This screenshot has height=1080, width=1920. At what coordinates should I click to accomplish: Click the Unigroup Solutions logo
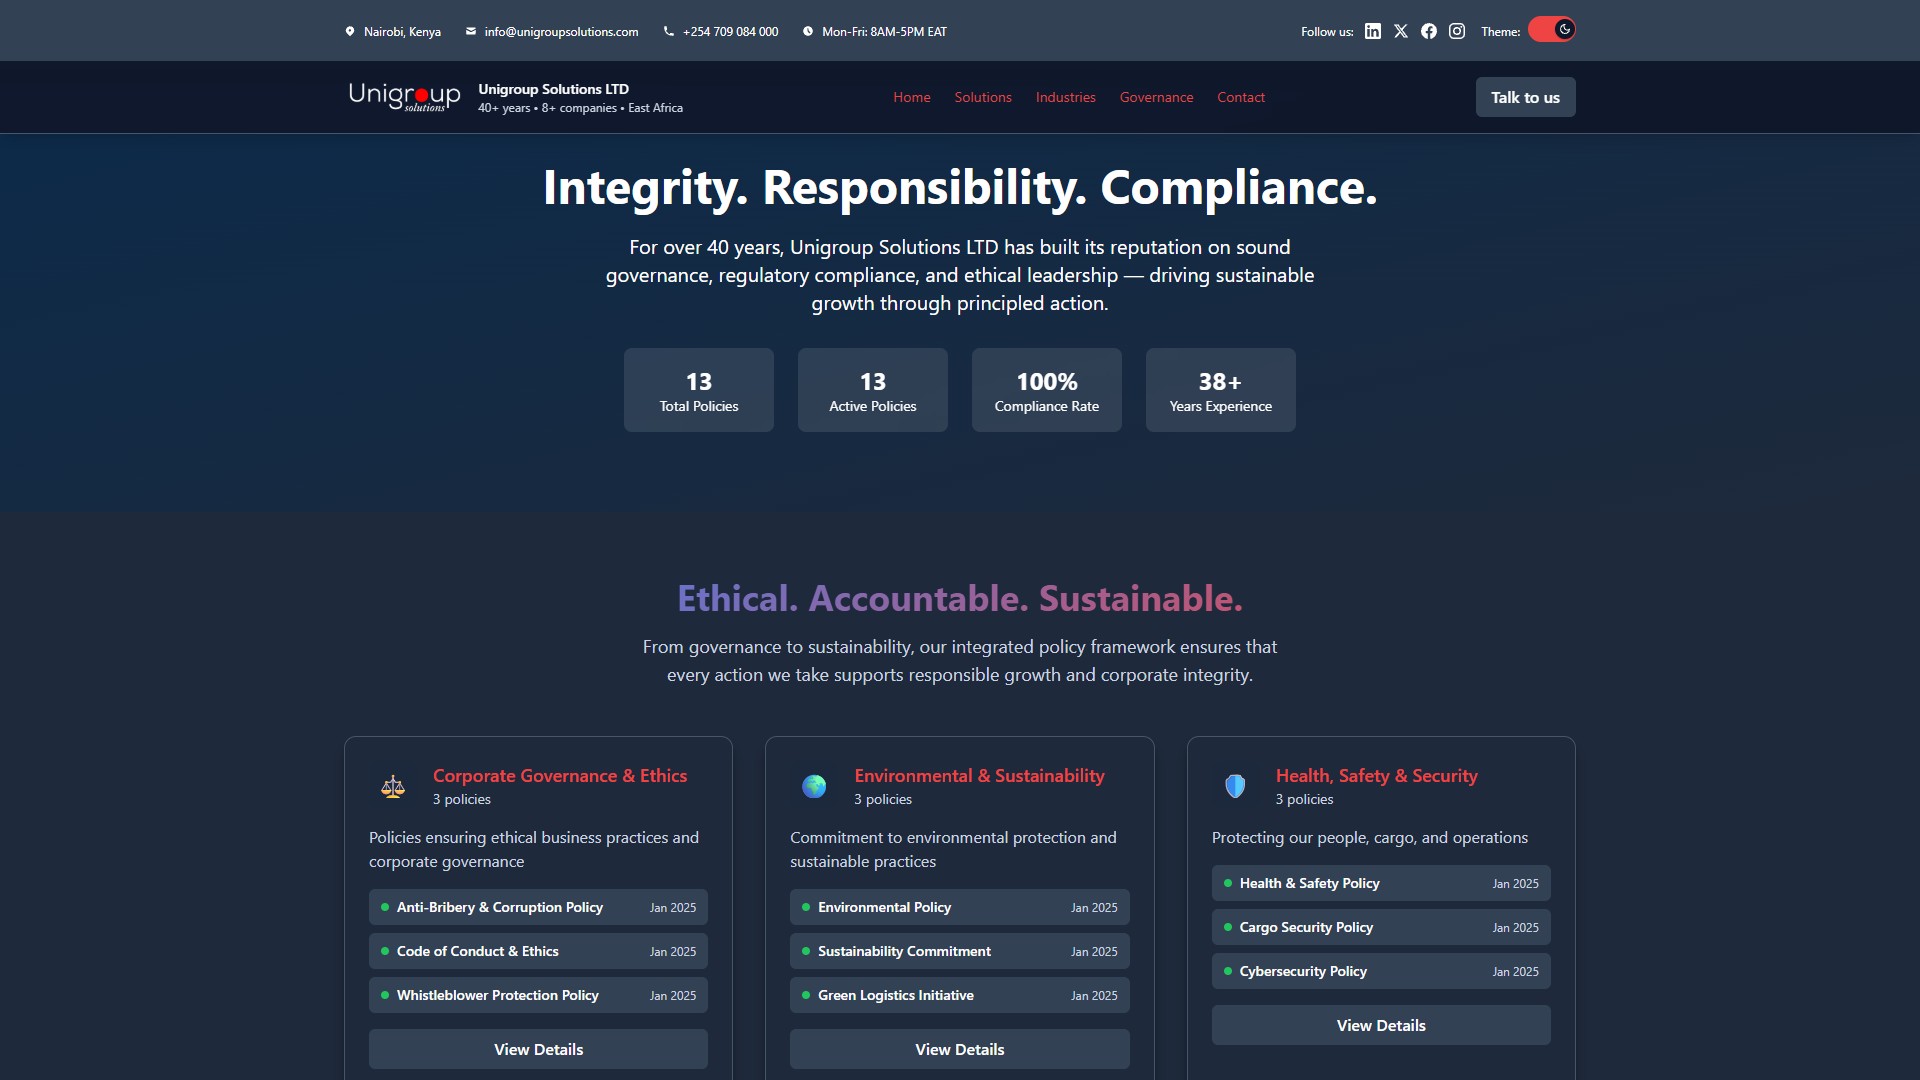tap(404, 96)
